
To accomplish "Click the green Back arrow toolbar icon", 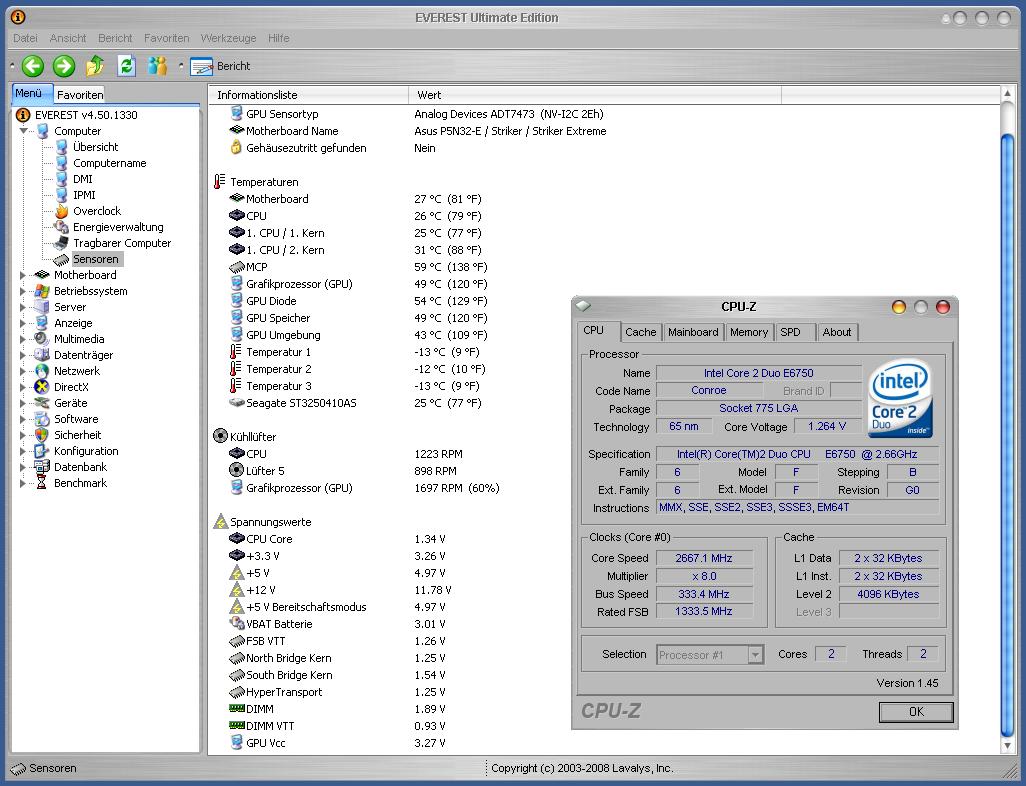I will [x=33, y=66].
